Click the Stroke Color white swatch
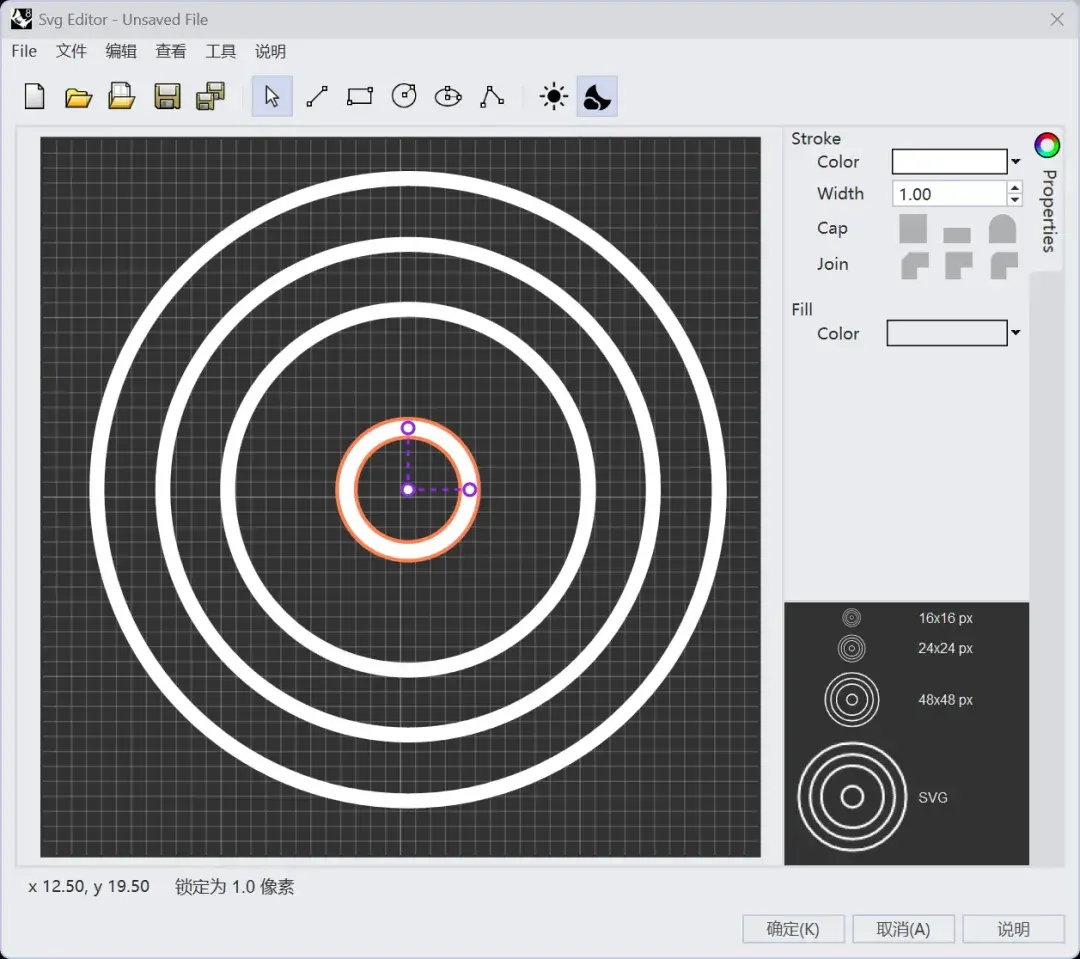 coord(949,162)
